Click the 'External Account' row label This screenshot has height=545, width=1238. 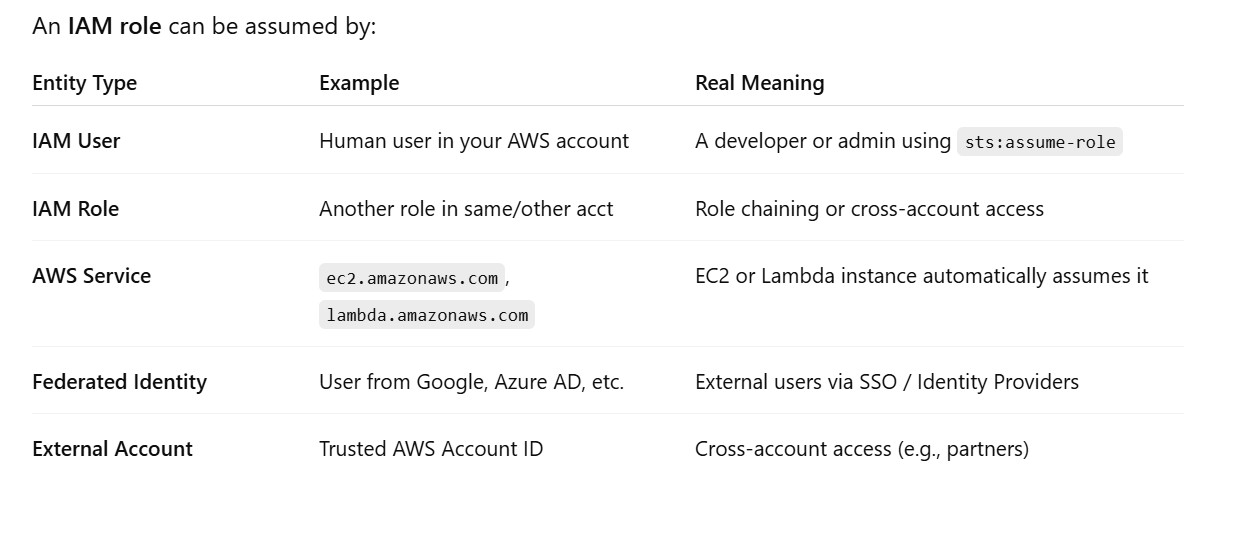pyautogui.click(x=112, y=449)
